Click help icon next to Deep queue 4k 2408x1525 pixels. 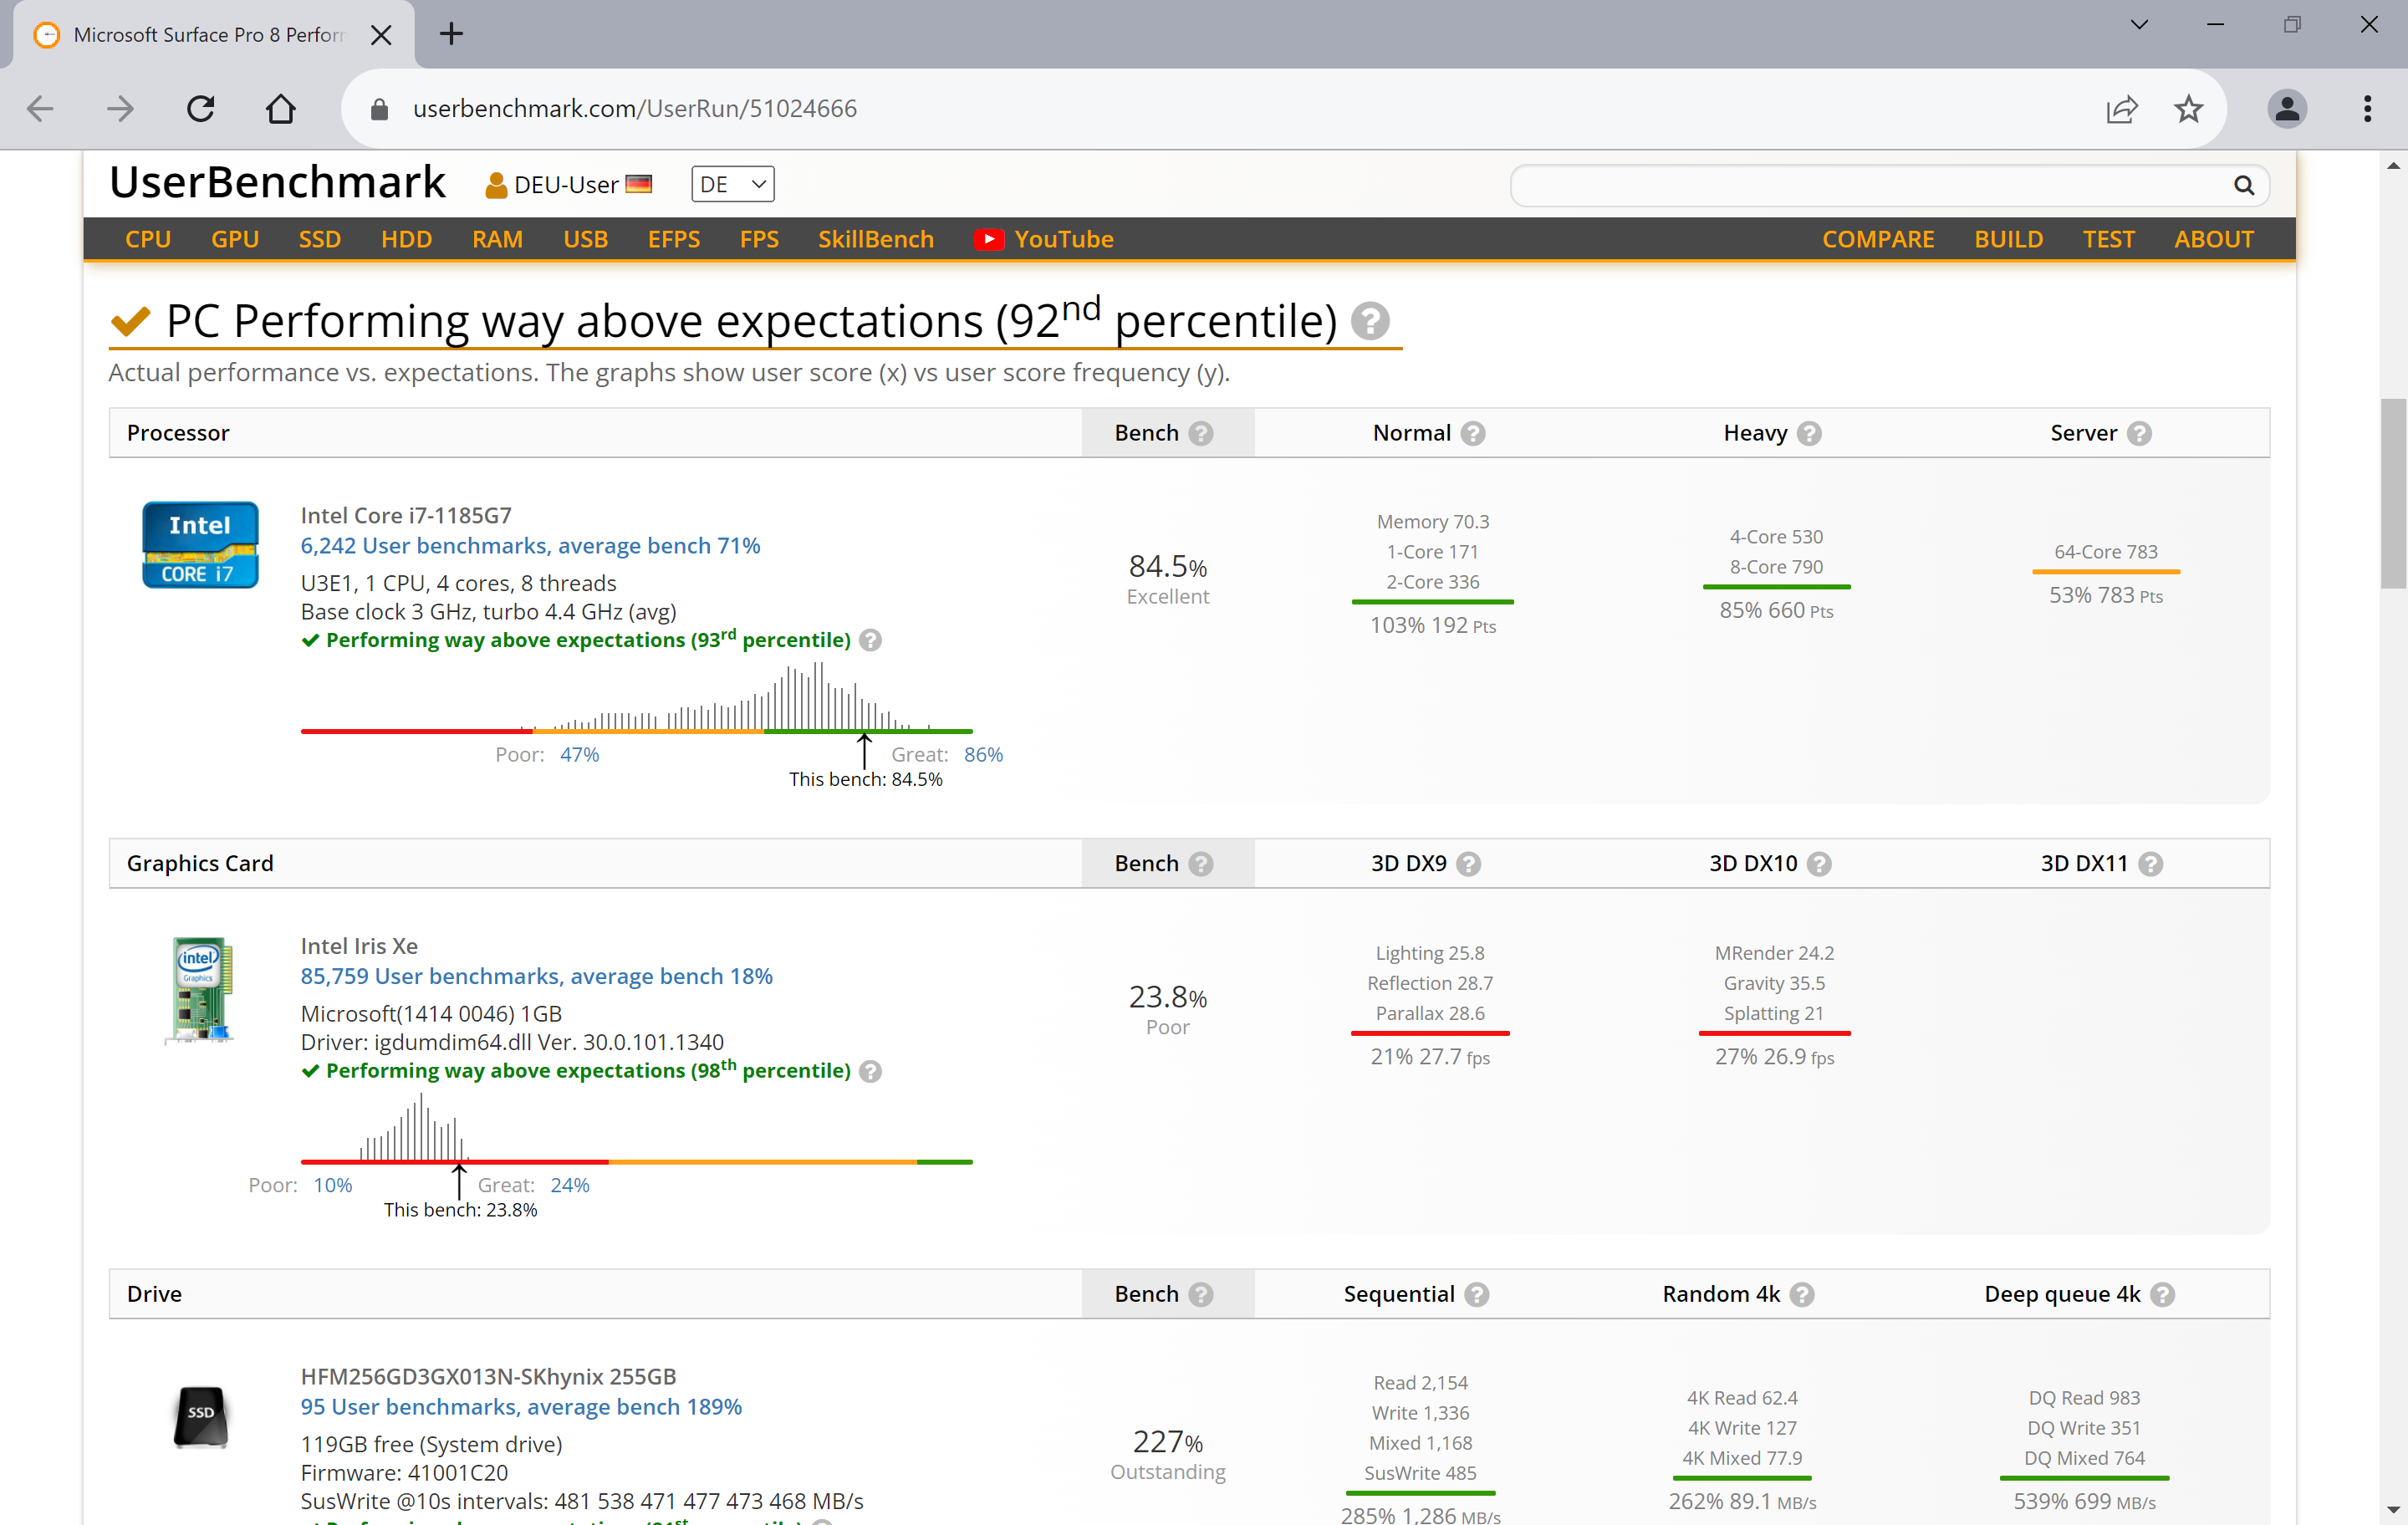[x=2162, y=1295]
